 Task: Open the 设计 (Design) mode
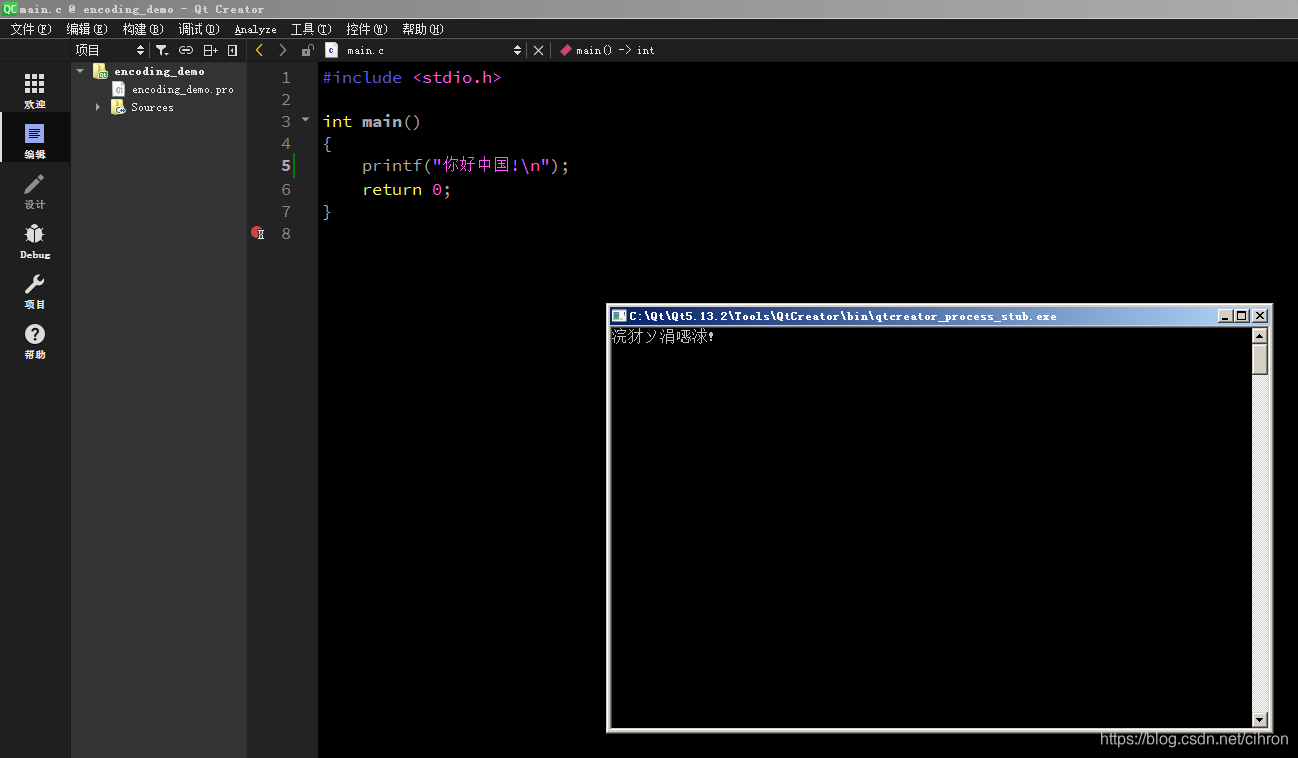click(35, 189)
